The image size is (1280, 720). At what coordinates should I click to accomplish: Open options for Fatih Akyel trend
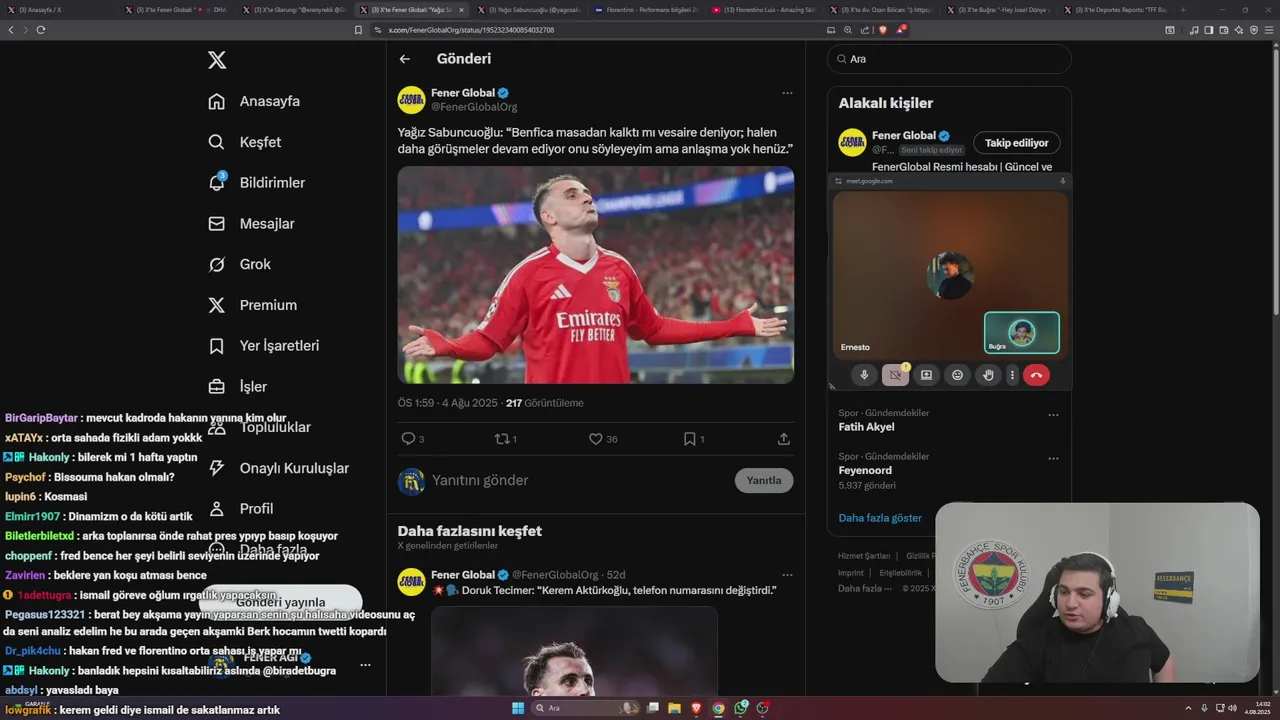(x=1053, y=415)
